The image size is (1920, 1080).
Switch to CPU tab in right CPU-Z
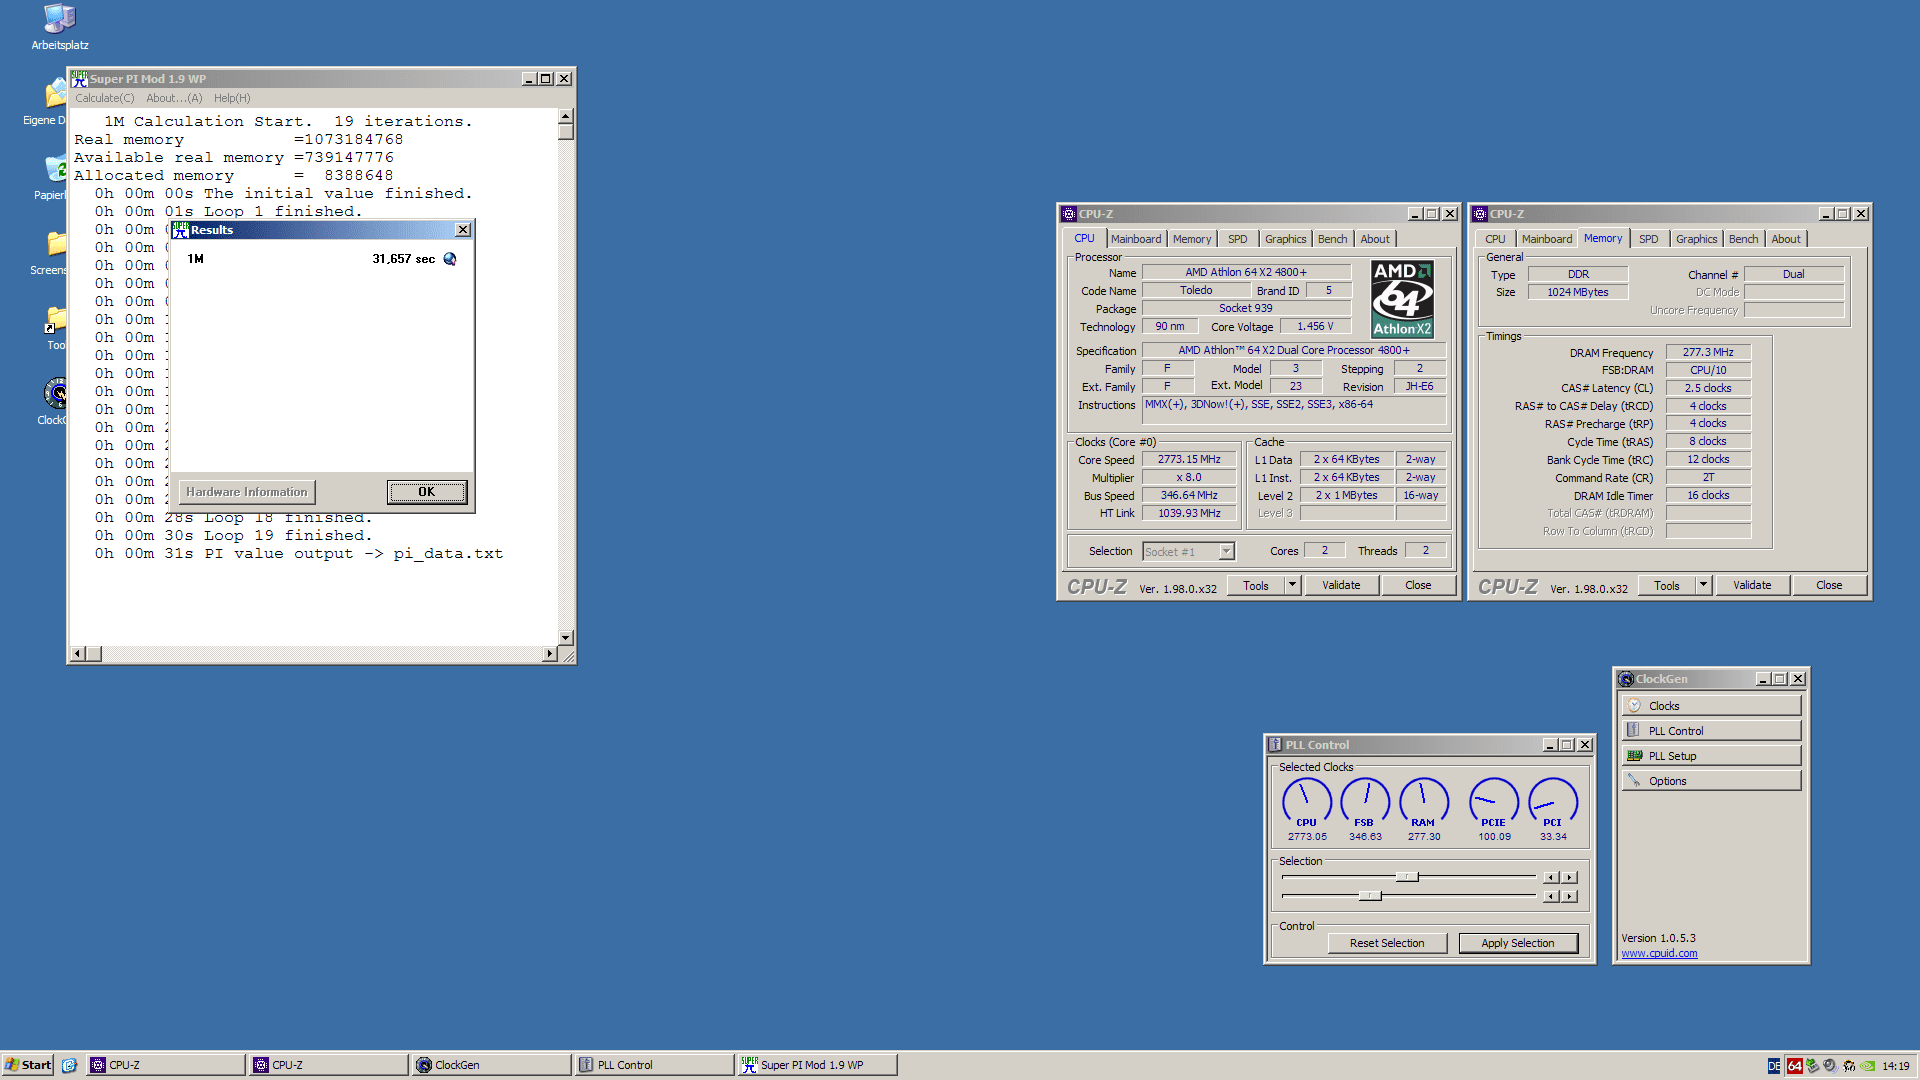[1495, 239]
